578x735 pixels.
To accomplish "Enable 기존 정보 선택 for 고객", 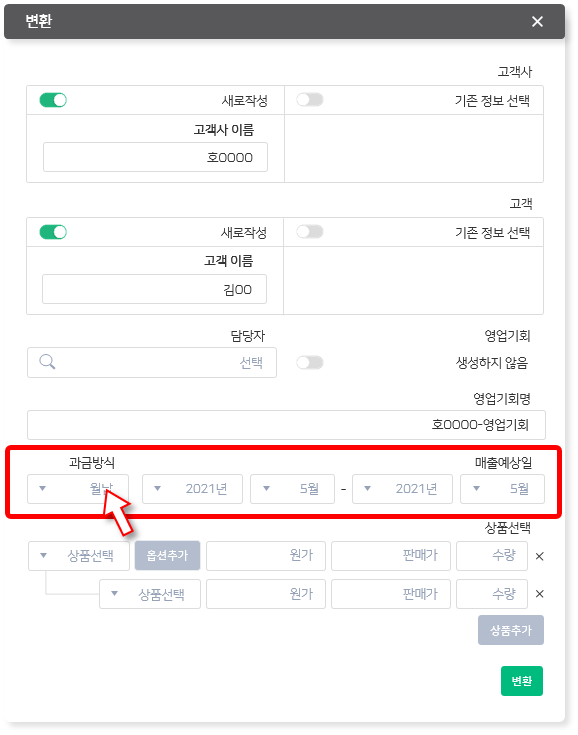I will click(x=310, y=232).
